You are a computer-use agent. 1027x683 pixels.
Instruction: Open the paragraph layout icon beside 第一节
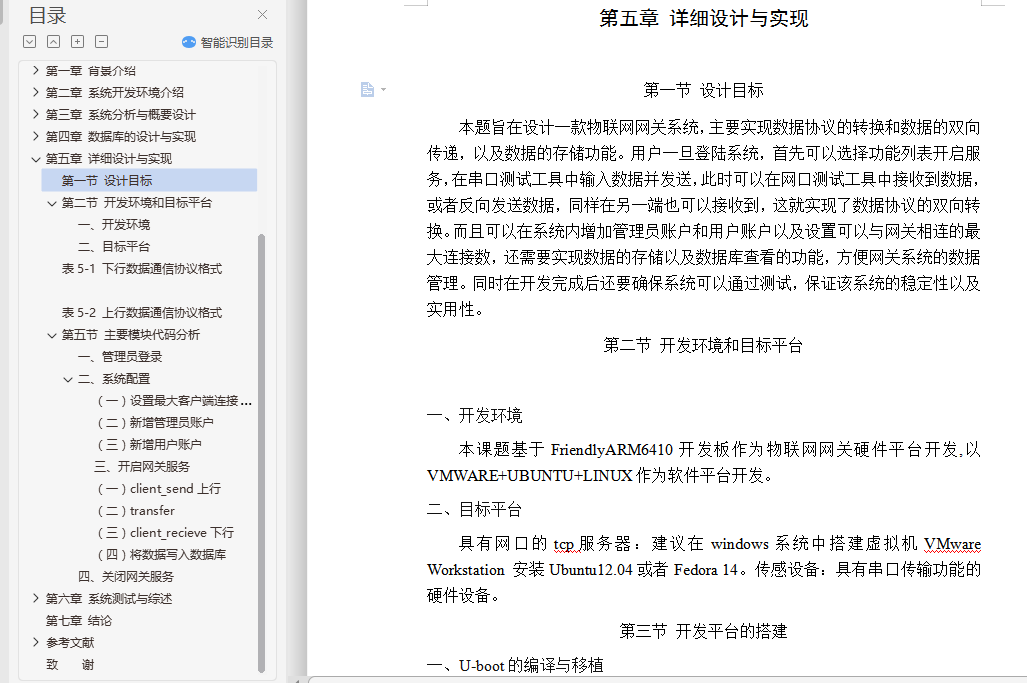tap(367, 89)
